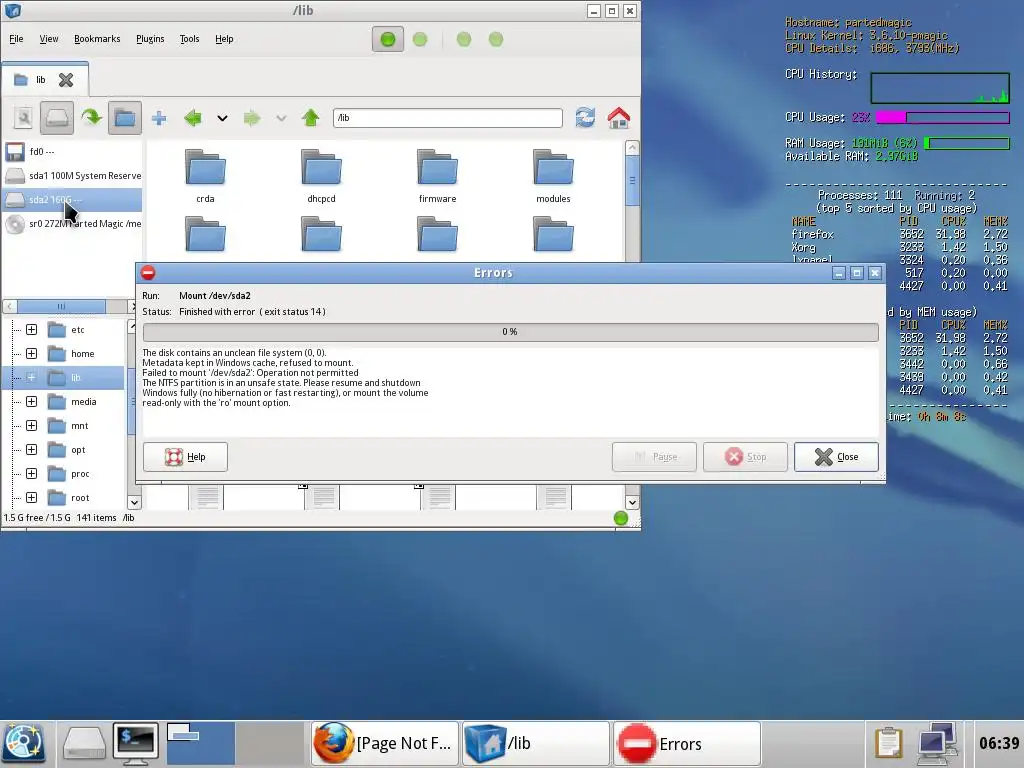The image size is (1024, 768).
Task: Click the 0 % progress bar
Action: click(x=510, y=332)
